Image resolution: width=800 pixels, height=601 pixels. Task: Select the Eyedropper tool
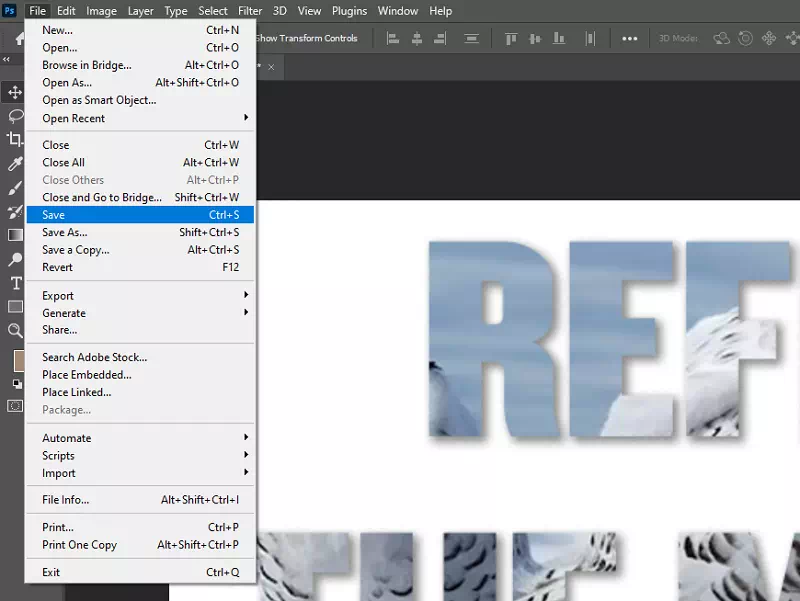(x=15, y=163)
